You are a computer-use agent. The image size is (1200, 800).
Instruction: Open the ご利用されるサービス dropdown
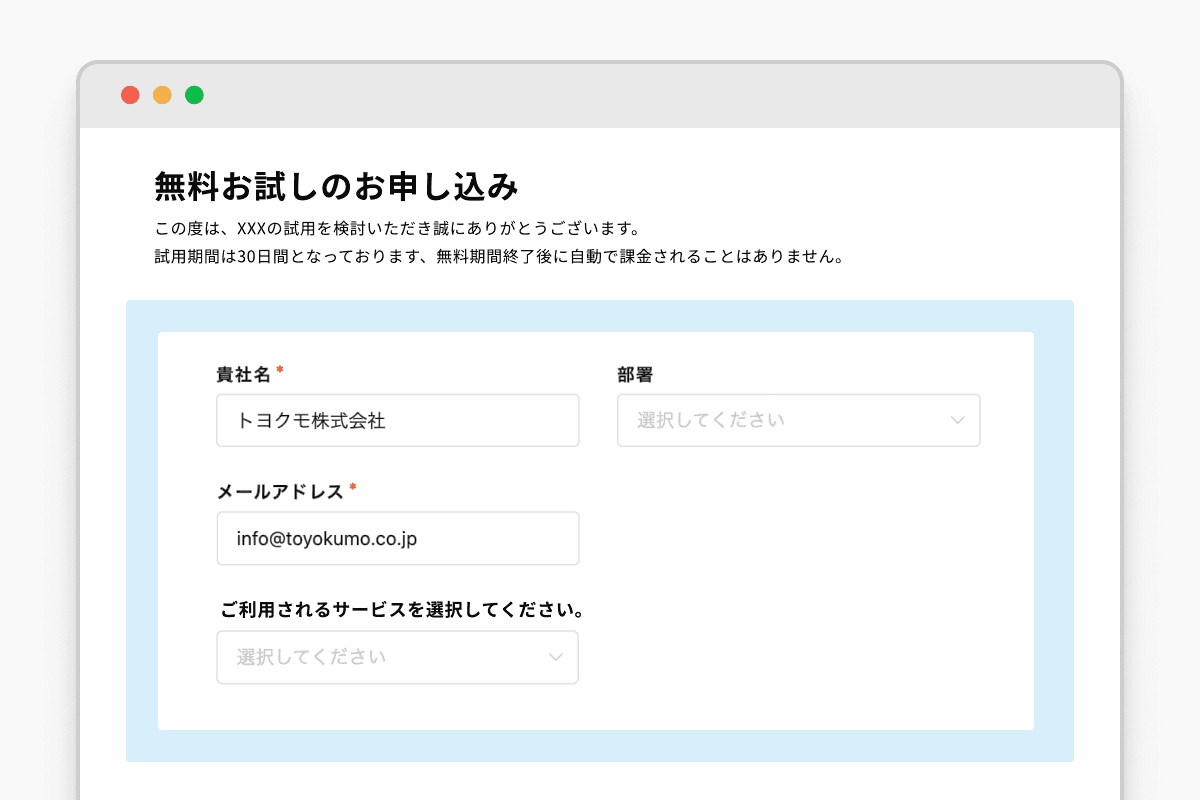point(397,657)
